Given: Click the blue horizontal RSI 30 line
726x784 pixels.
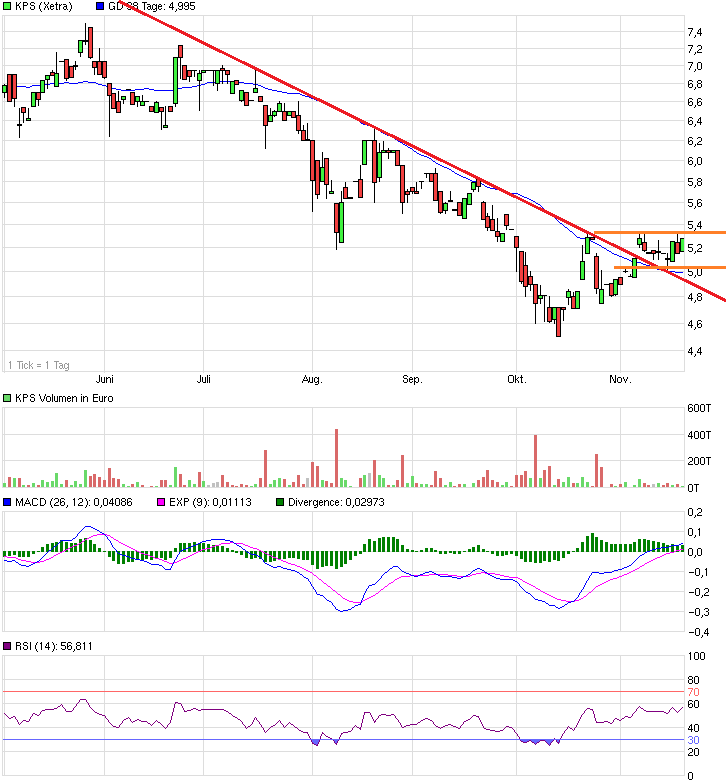Looking at the screenshot, I should [x=343, y=740].
